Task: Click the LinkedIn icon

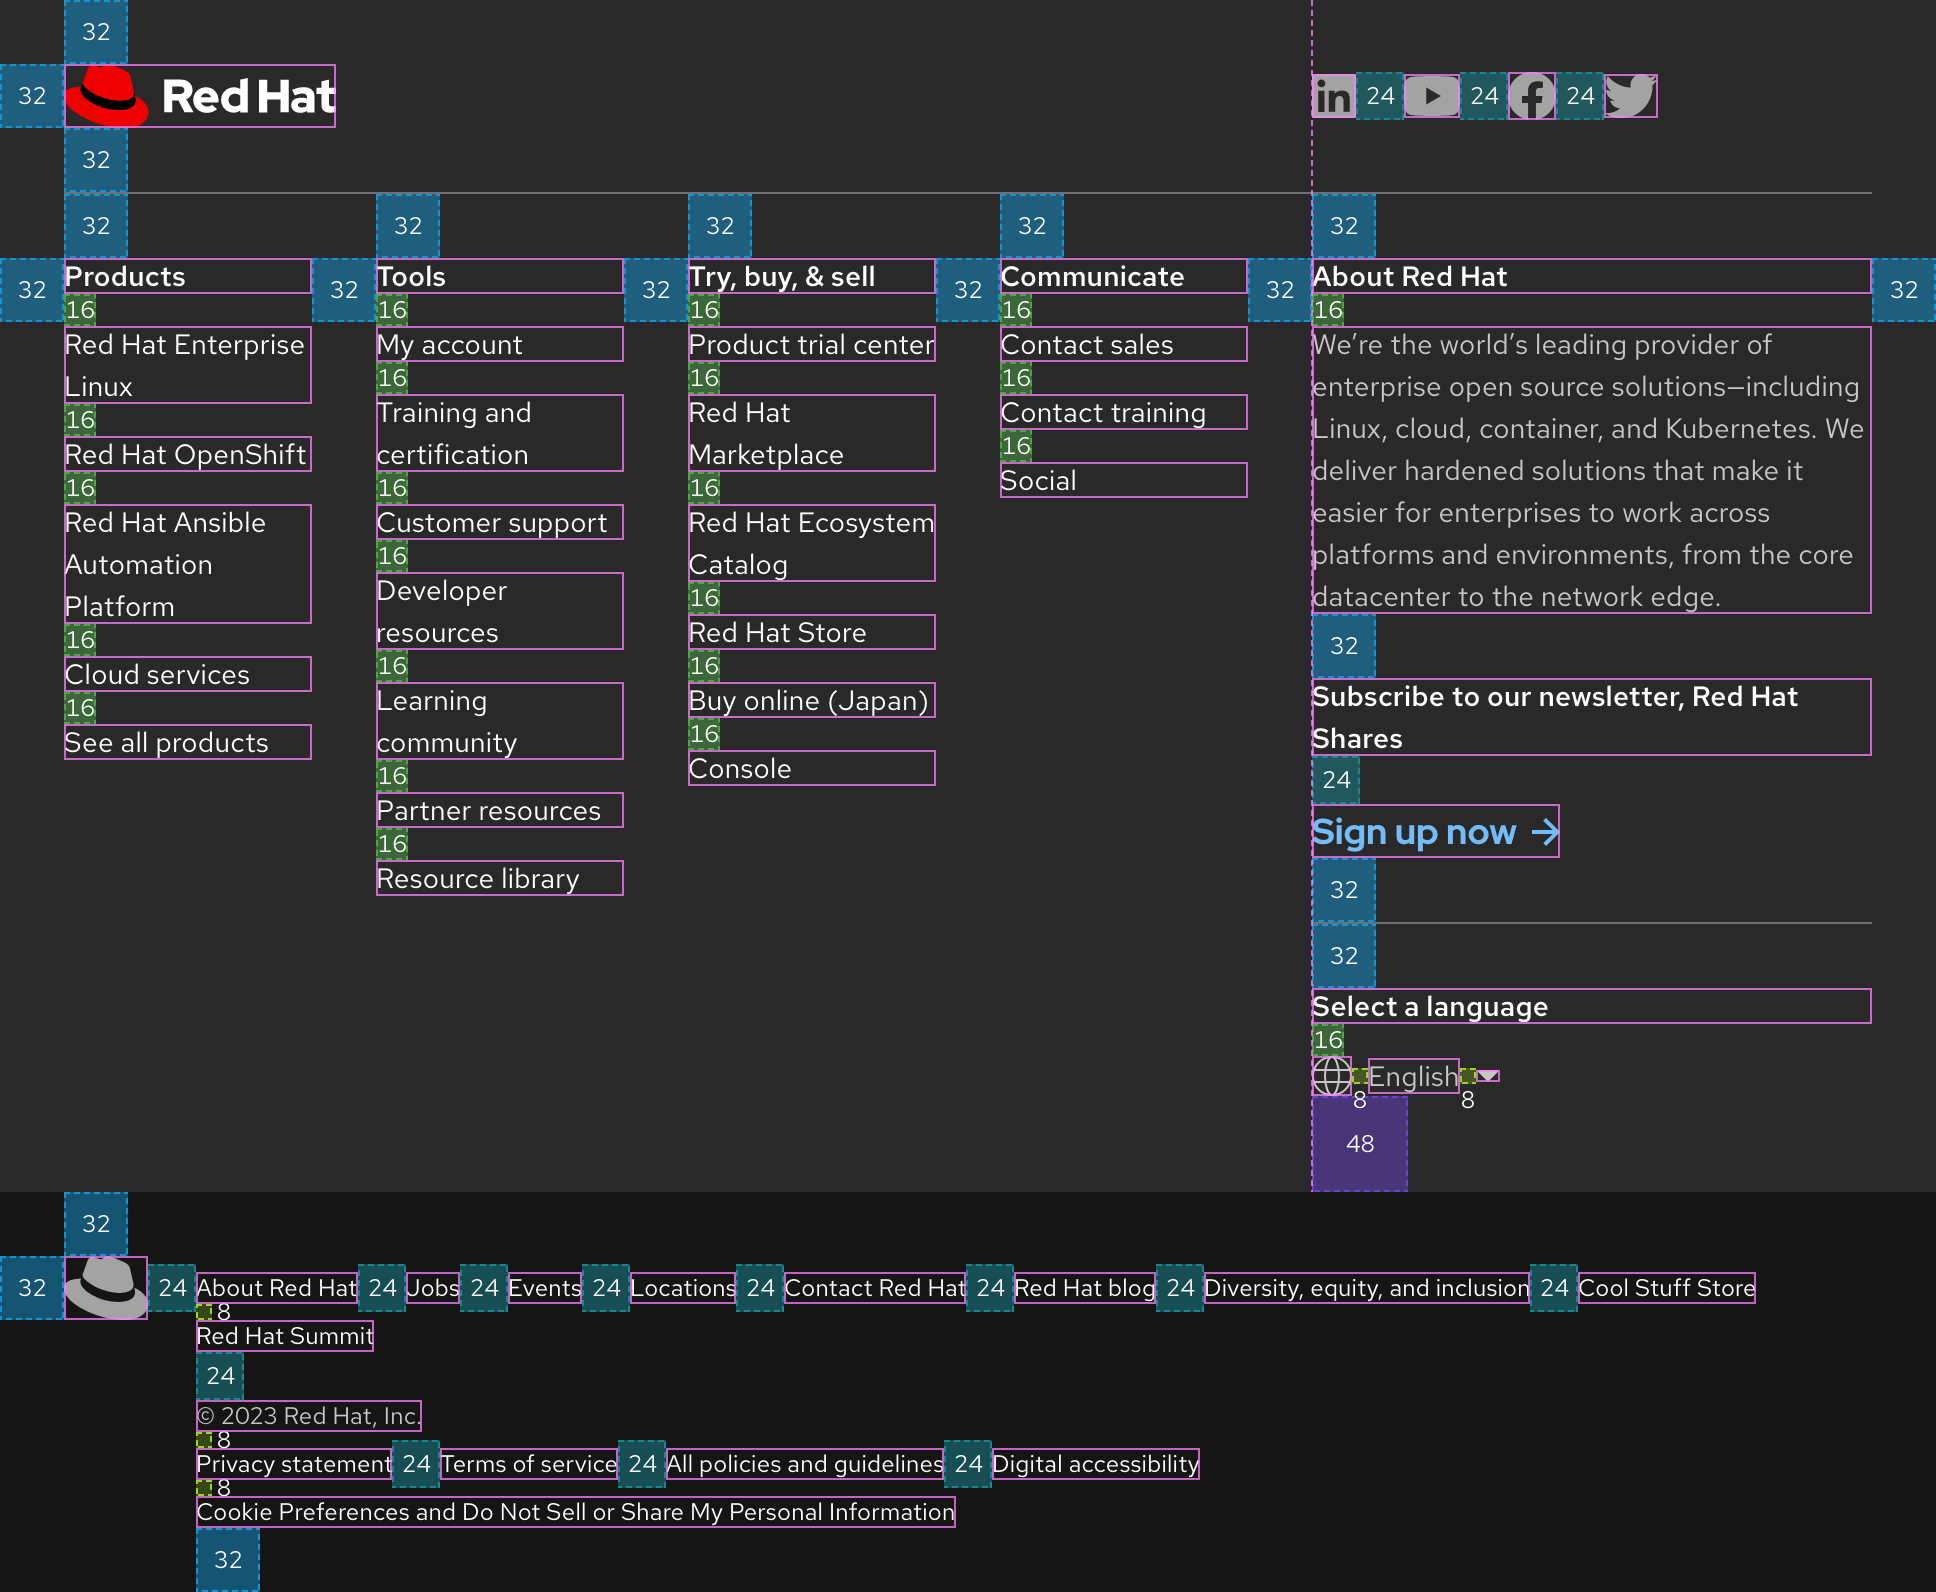Action: click(1333, 95)
